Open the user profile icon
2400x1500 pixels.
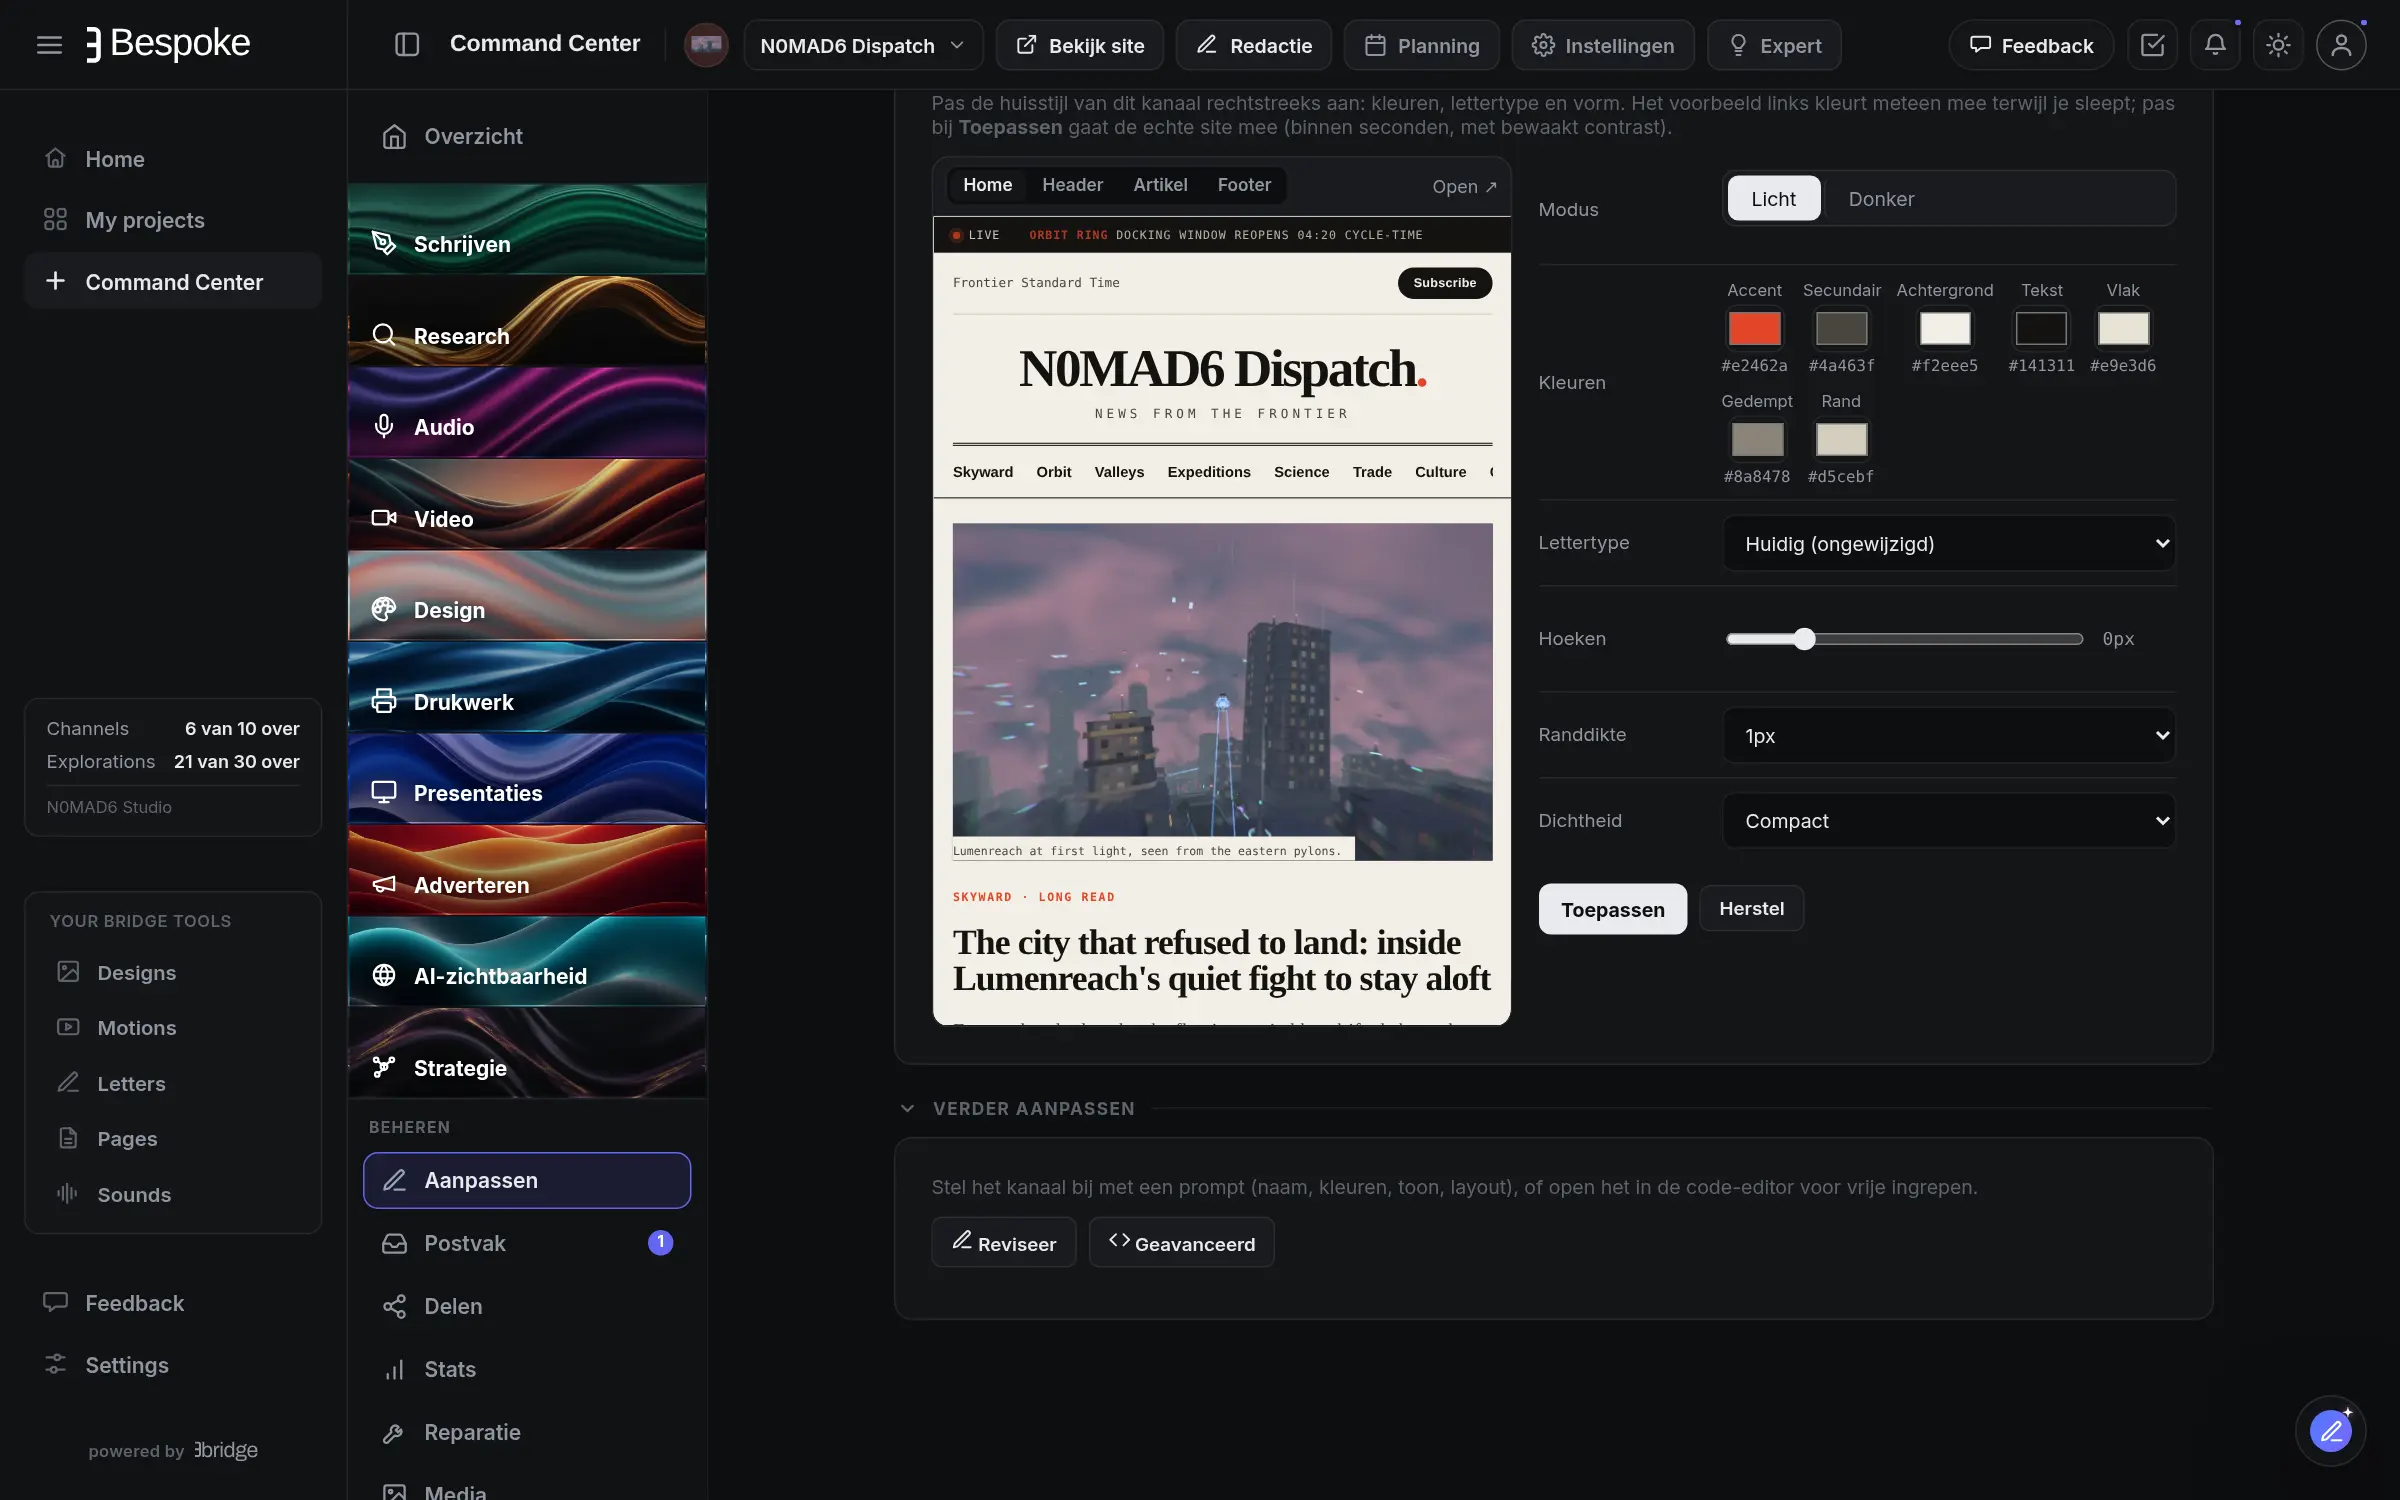pyautogui.click(x=2341, y=45)
